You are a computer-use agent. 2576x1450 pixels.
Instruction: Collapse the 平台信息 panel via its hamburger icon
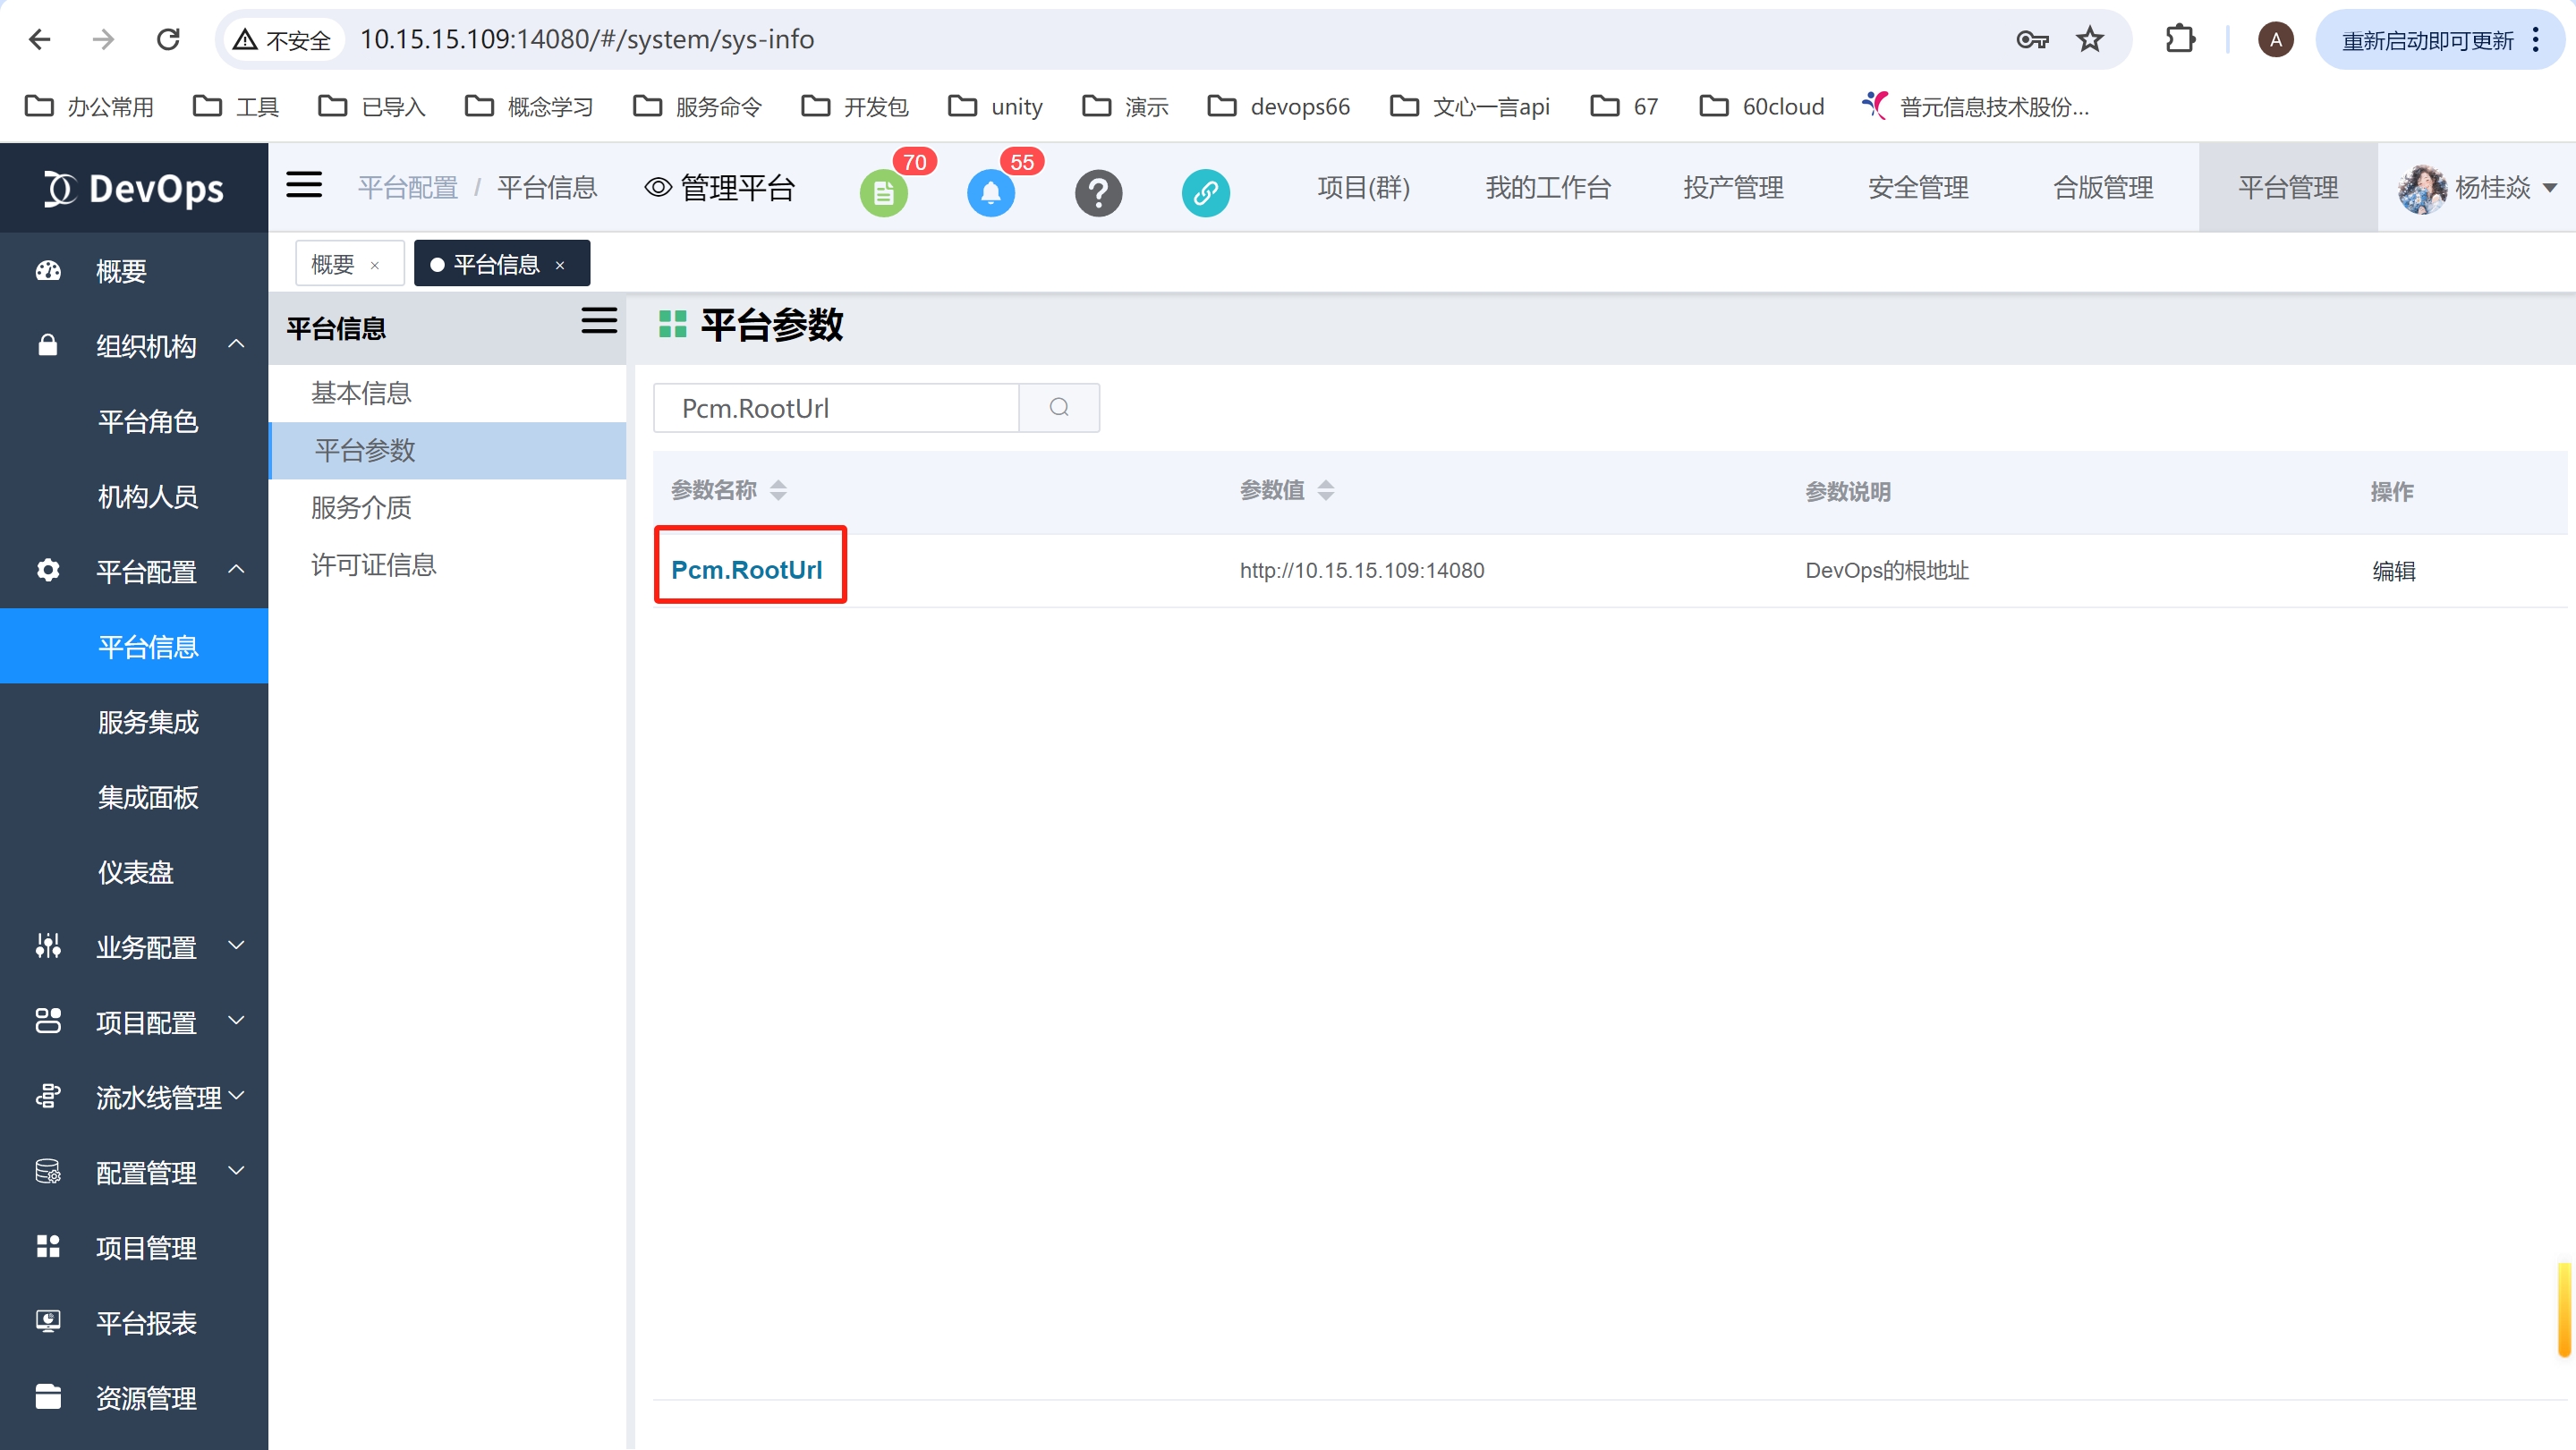(599, 321)
